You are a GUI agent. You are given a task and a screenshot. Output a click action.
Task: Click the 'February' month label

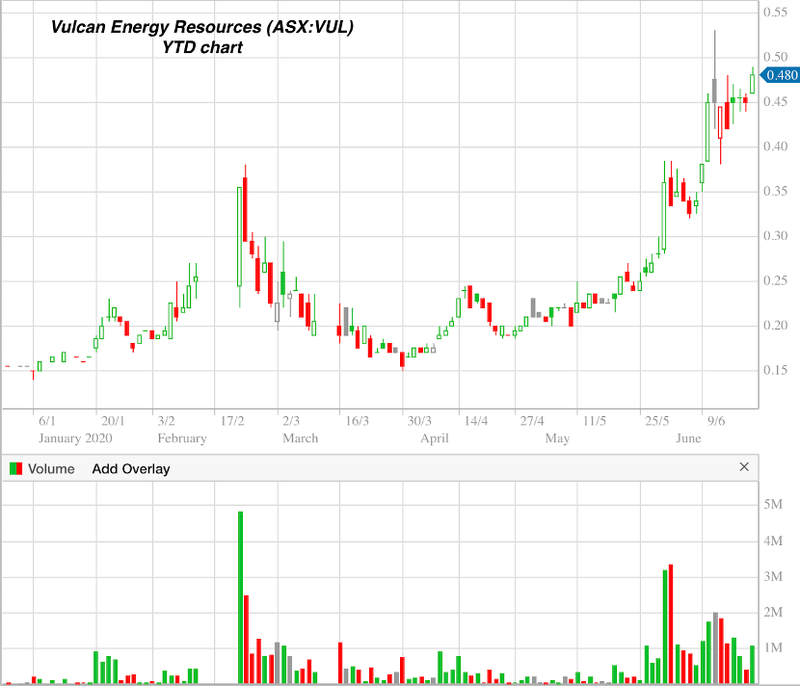point(182,439)
